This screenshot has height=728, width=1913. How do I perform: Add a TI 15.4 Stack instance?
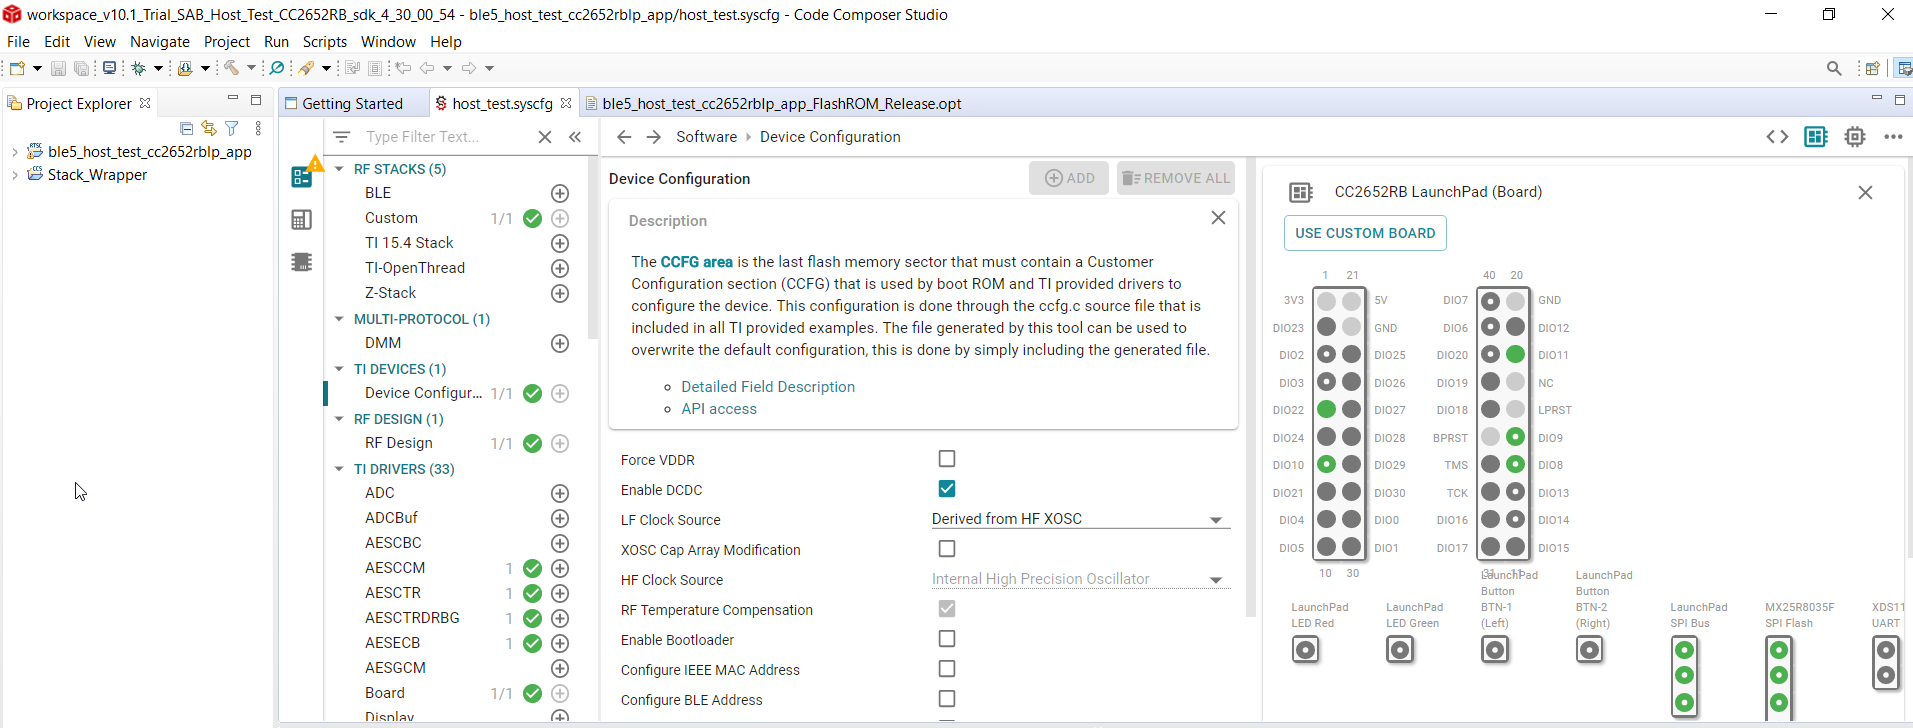tap(560, 243)
